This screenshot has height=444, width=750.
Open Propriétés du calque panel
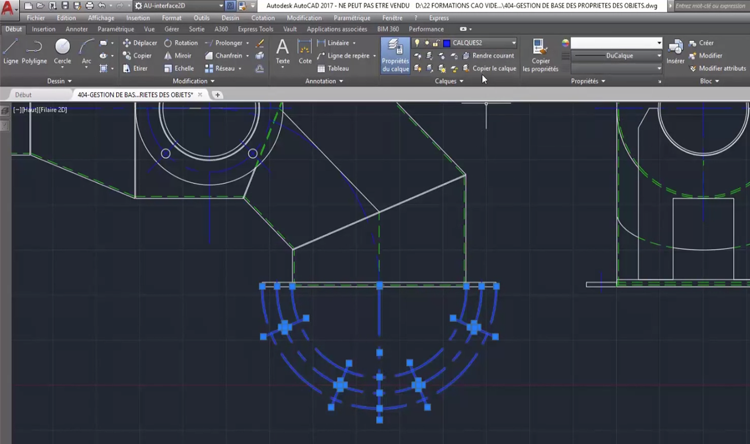point(395,54)
